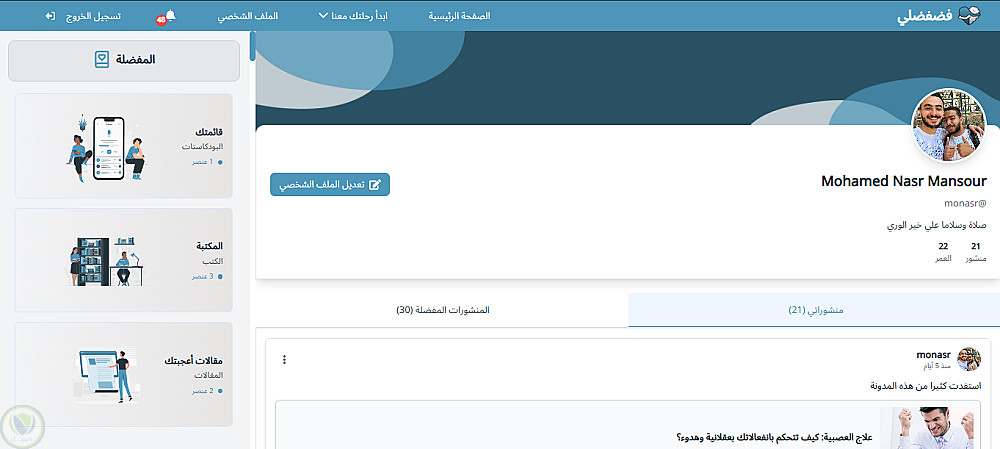Click the منذ 5 أيام timestamp
Image resolution: width=1000 pixels, height=449 pixels.
(938, 367)
